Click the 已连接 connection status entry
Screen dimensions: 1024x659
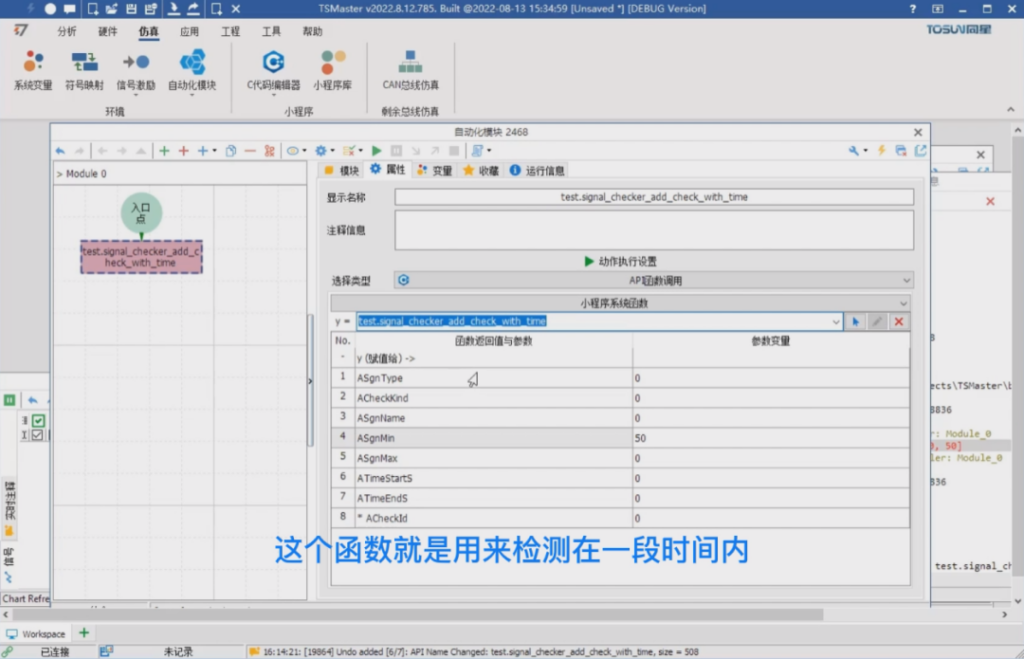click(55, 652)
